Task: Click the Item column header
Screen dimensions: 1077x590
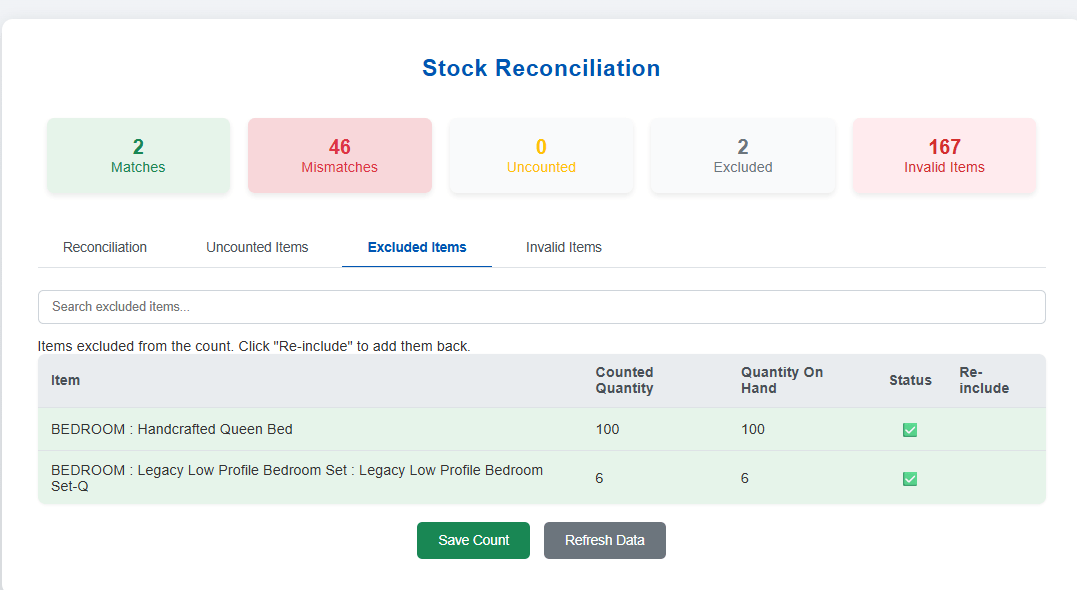Action: point(66,380)
